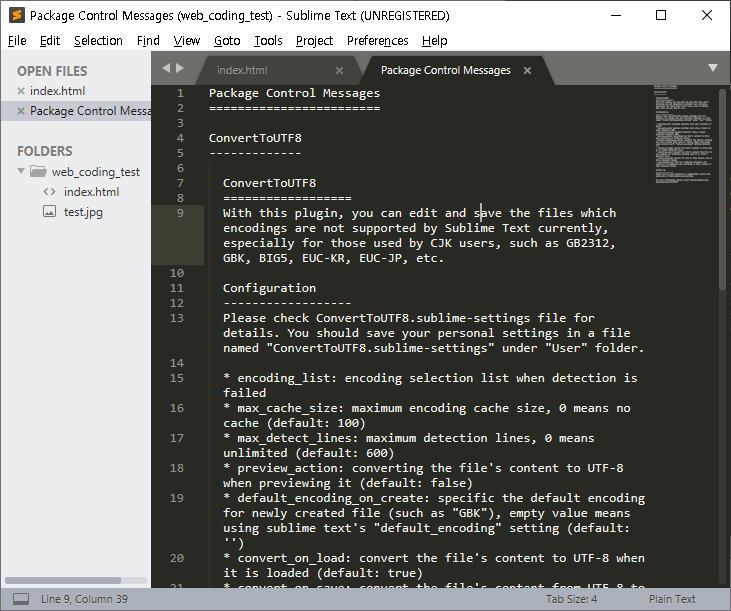Click the image icon beside test.jpg

tap(49, 212)
